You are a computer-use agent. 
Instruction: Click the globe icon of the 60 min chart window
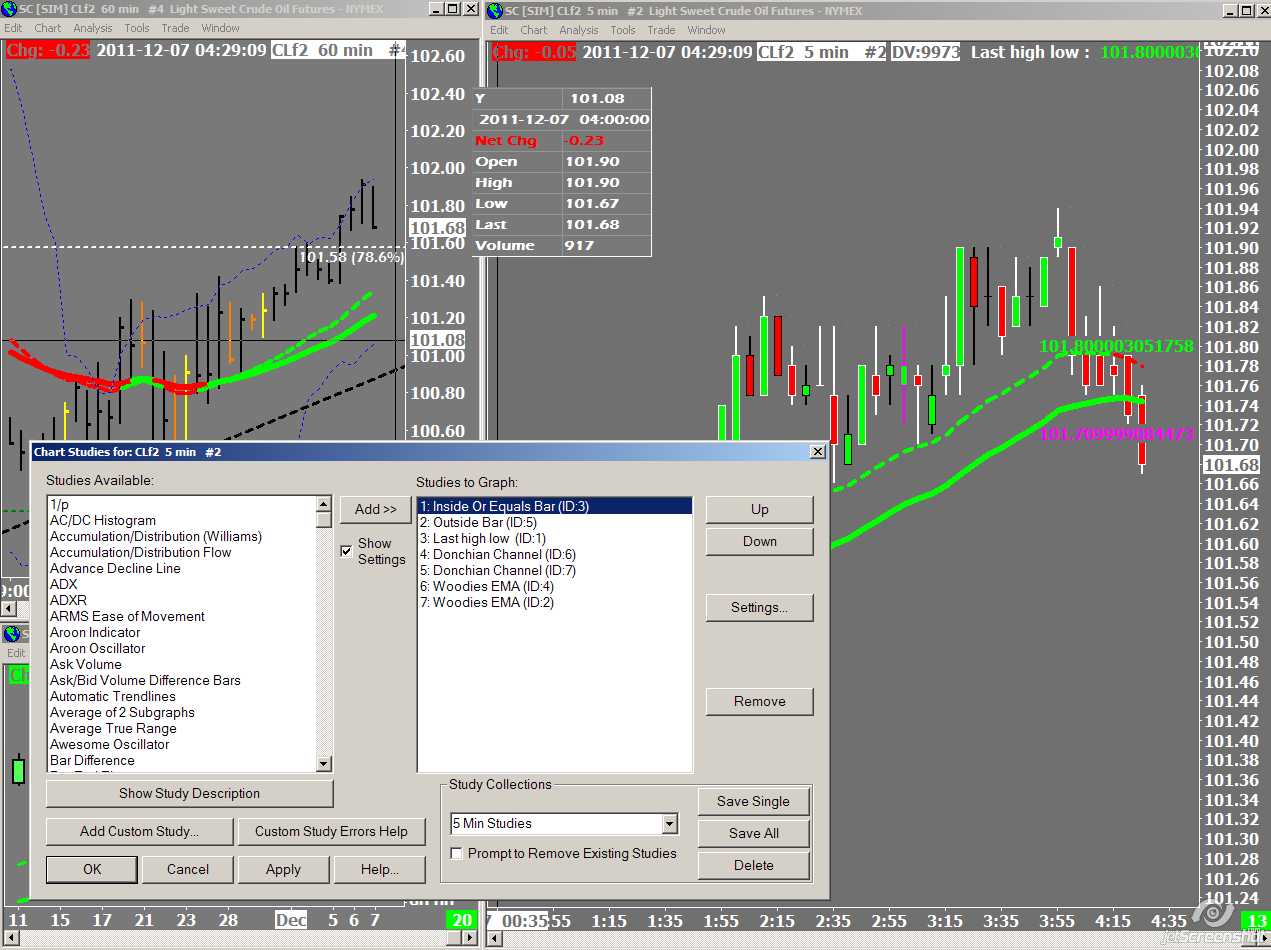click(x=9, y=9)
